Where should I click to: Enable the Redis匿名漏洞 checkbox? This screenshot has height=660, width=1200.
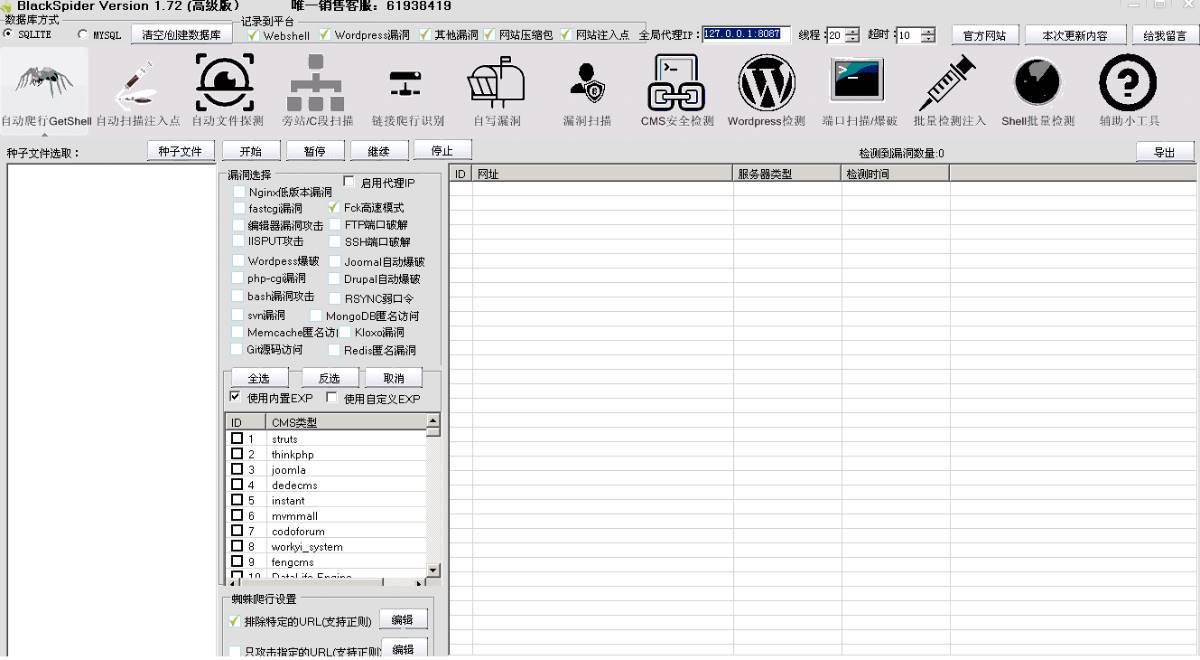334,350
